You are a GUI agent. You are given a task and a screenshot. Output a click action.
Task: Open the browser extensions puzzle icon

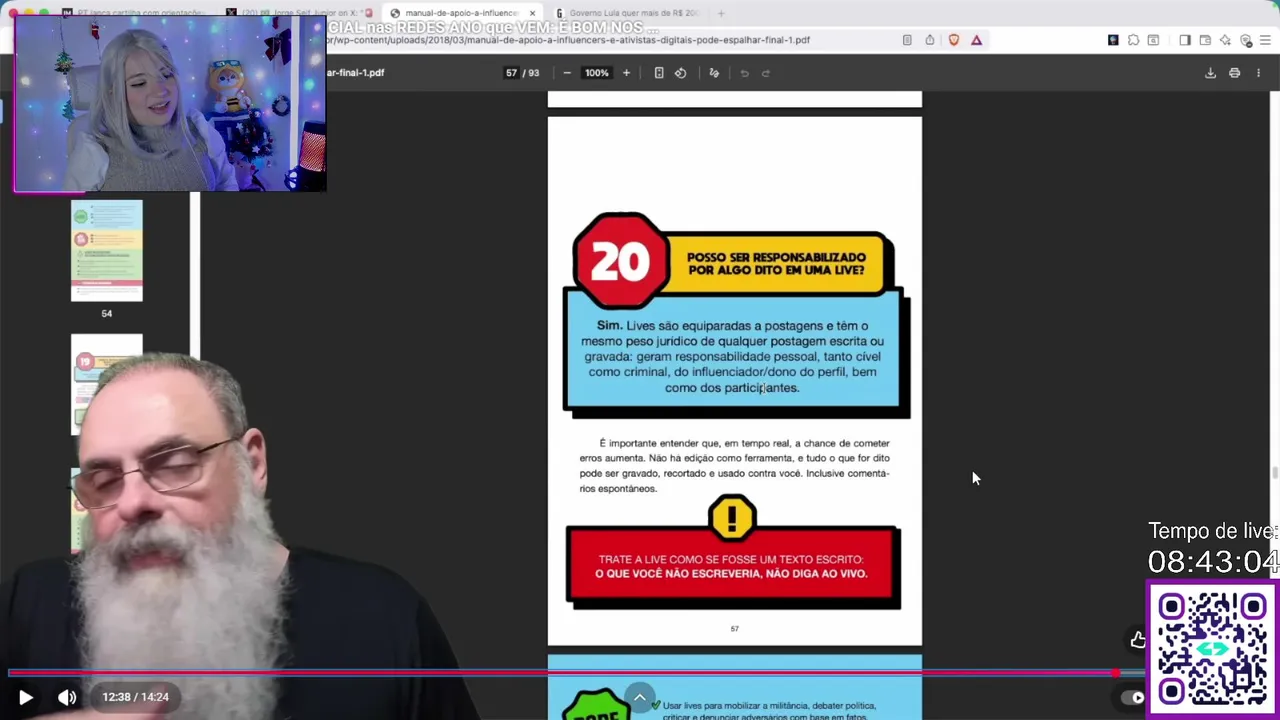point(1133,40)
